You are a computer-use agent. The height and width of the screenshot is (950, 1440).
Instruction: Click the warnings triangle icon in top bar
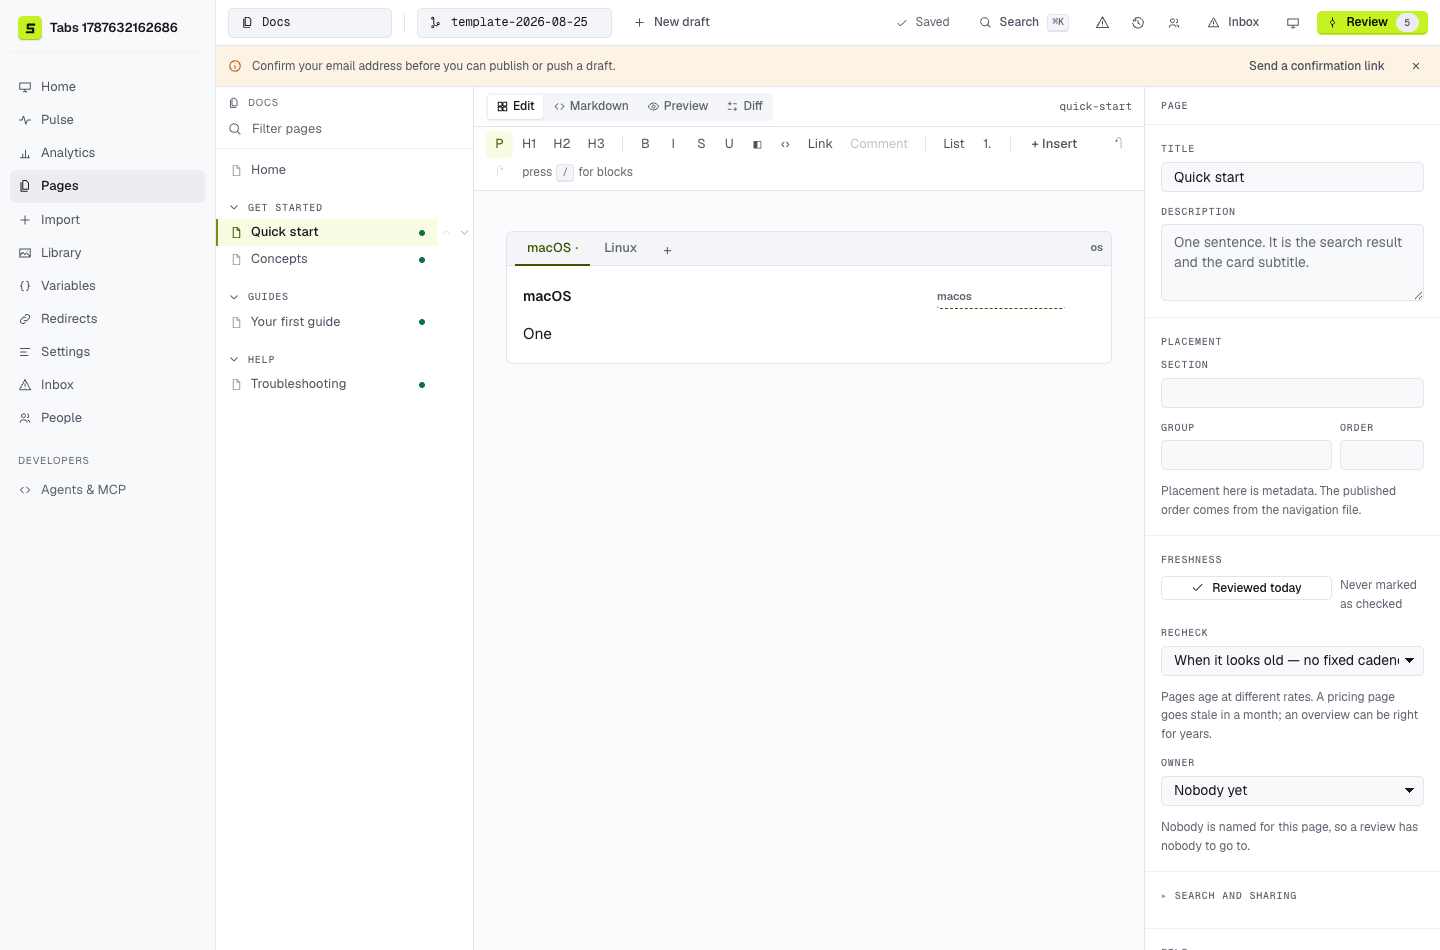(1102, 22)
